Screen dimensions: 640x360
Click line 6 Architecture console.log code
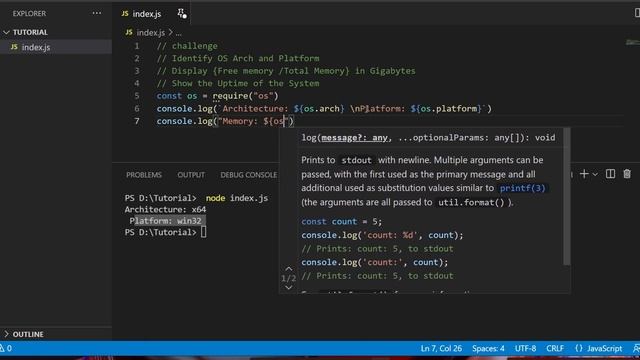[324, 109]
